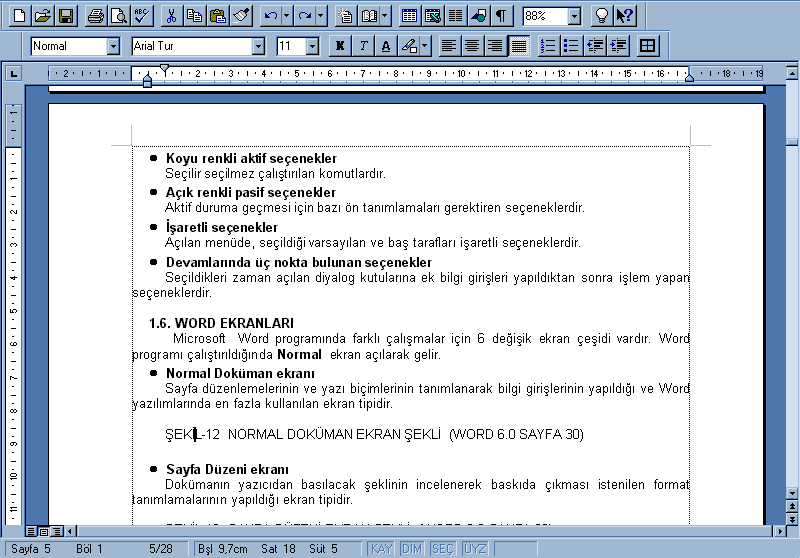Open the Redo history dropdown arrow

point(320,16)
